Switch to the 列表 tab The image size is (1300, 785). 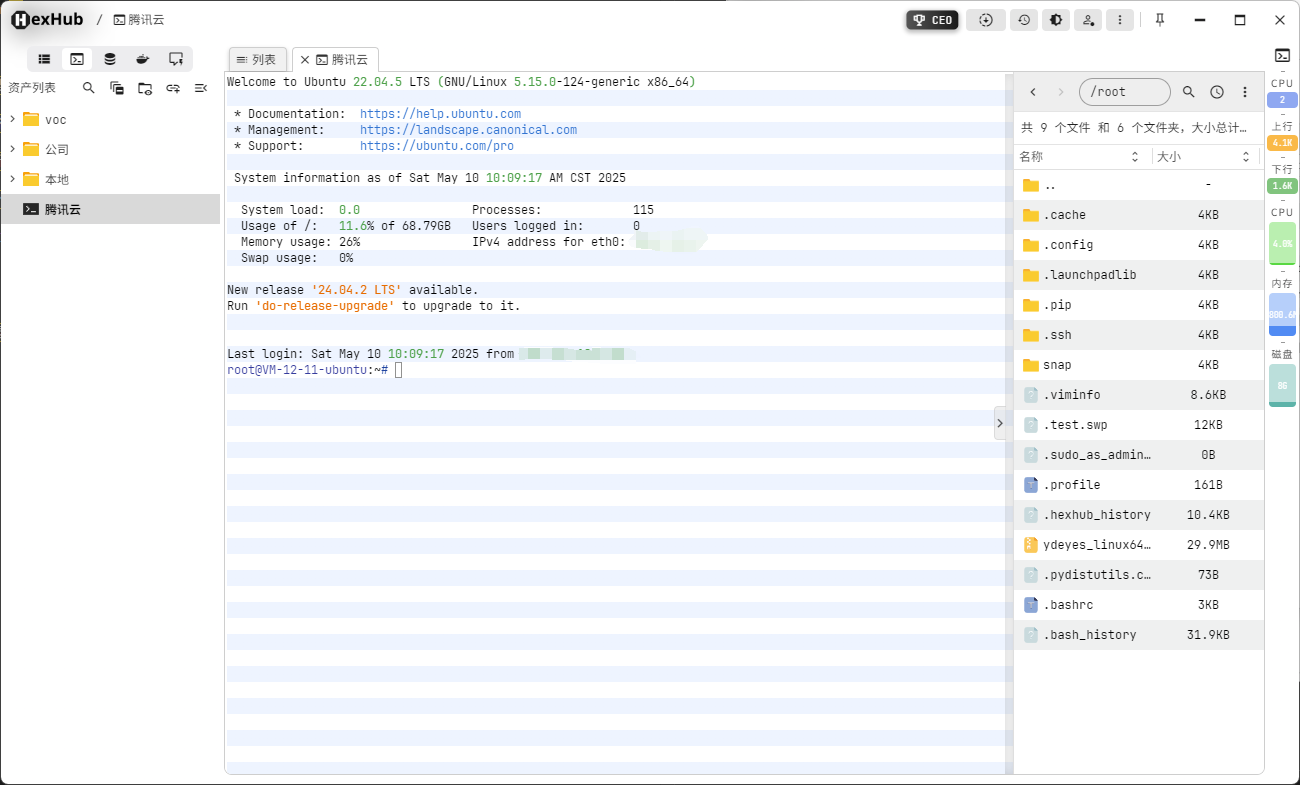click(x=258, y=60)
